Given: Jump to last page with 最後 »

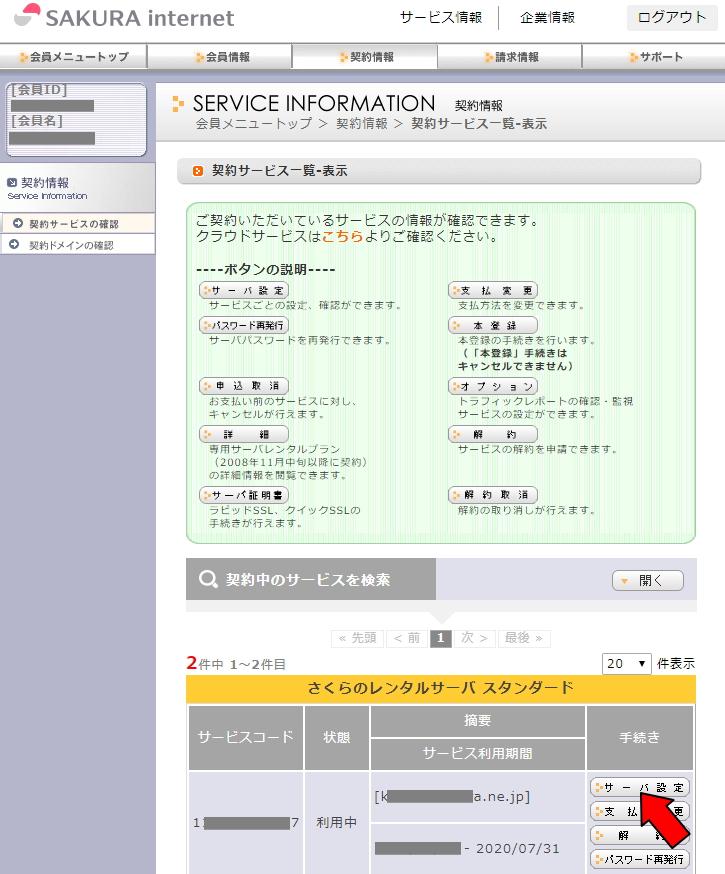Looking at the screenshot, I should 524,638.
